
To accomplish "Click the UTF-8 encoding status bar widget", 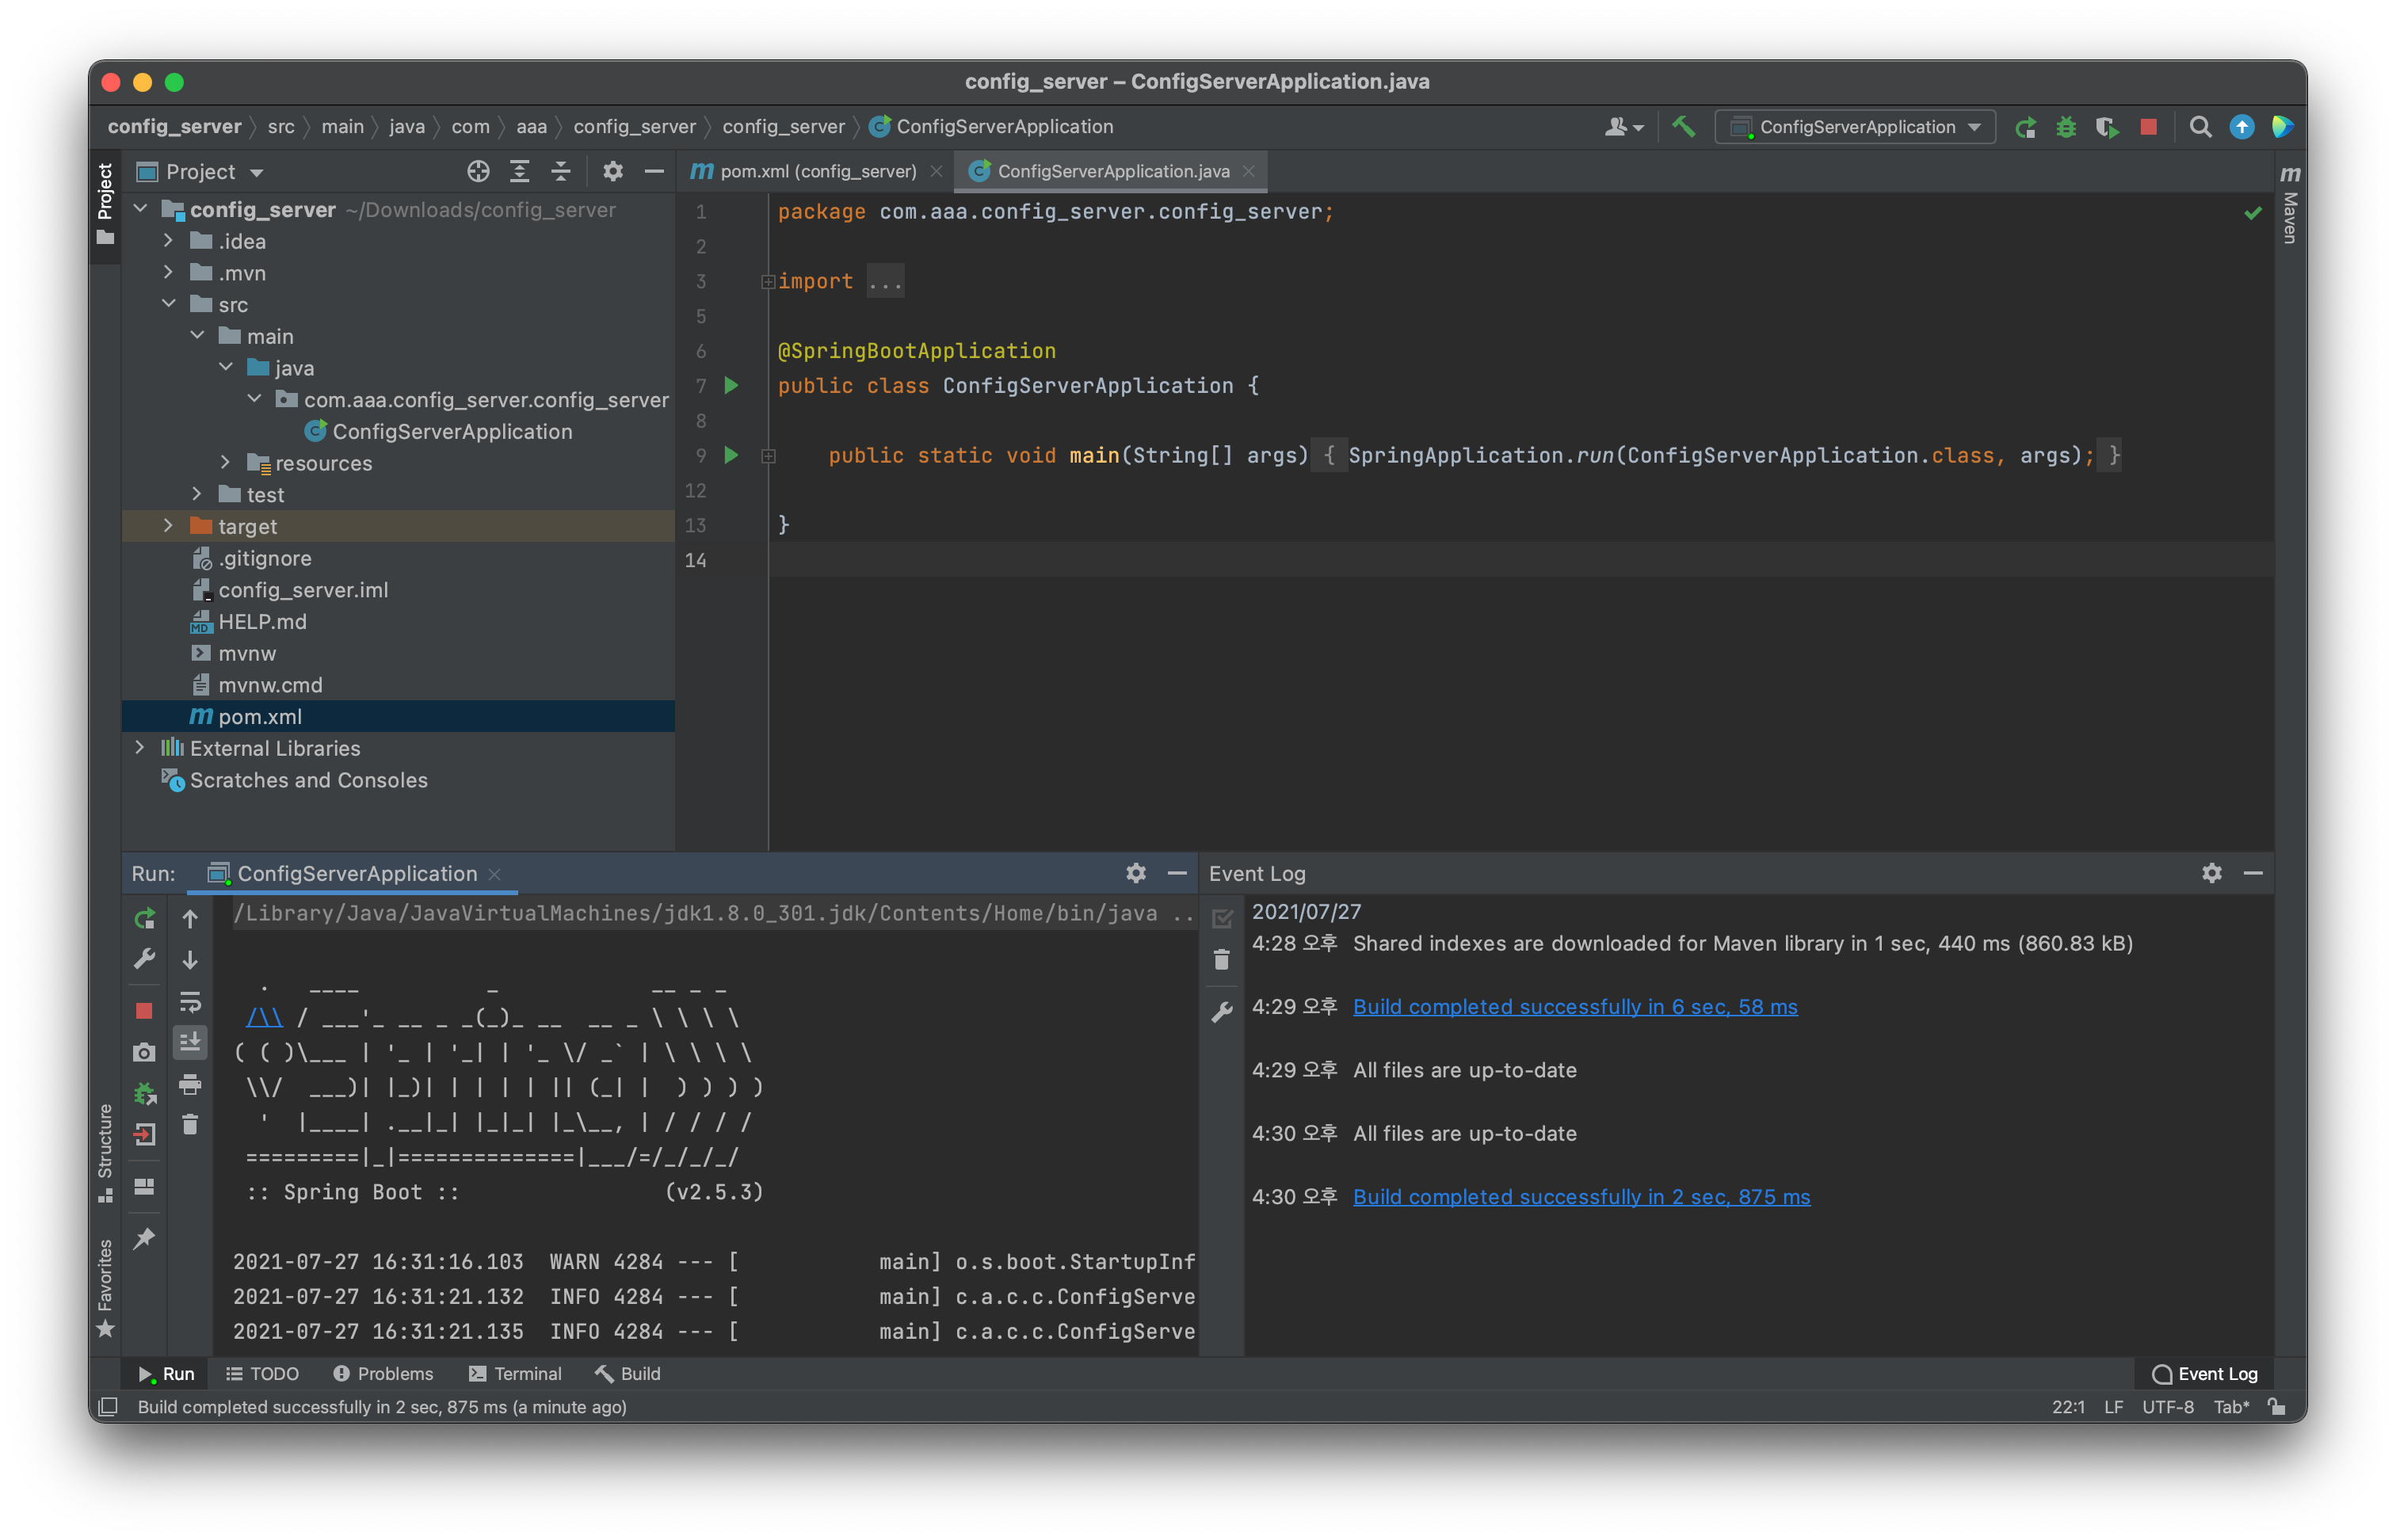I will pyautogui.click(x=2167, y=1406).
